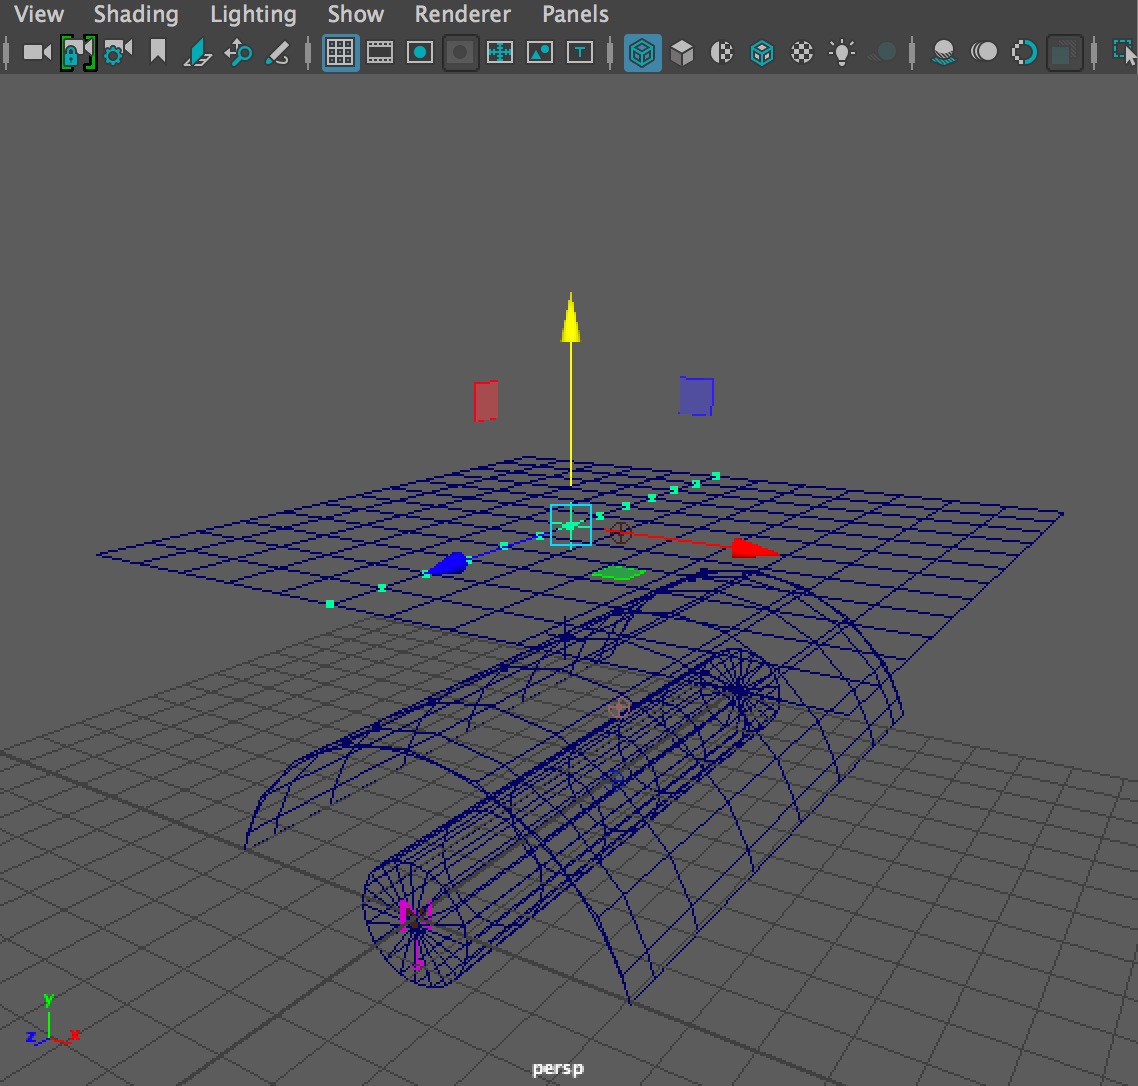
Task: Click the Depth of Field icon
Action: 1064,52
